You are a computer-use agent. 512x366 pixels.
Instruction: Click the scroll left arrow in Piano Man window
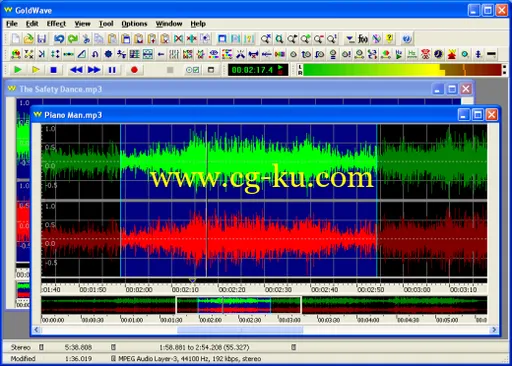click(x=36, y=330)
